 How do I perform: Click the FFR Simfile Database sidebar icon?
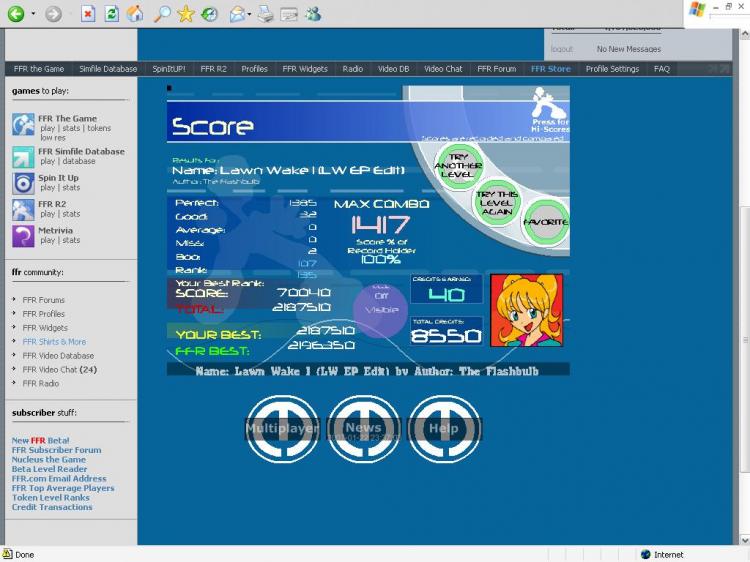(23, 157)
